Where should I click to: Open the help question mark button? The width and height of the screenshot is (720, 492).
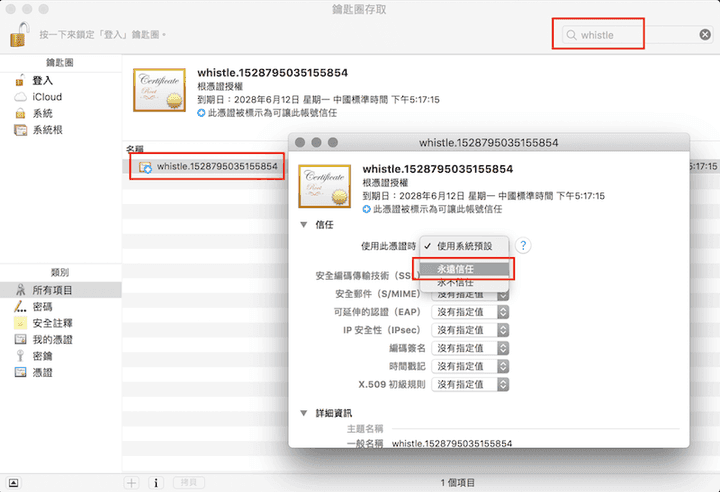tap(523, 245)
